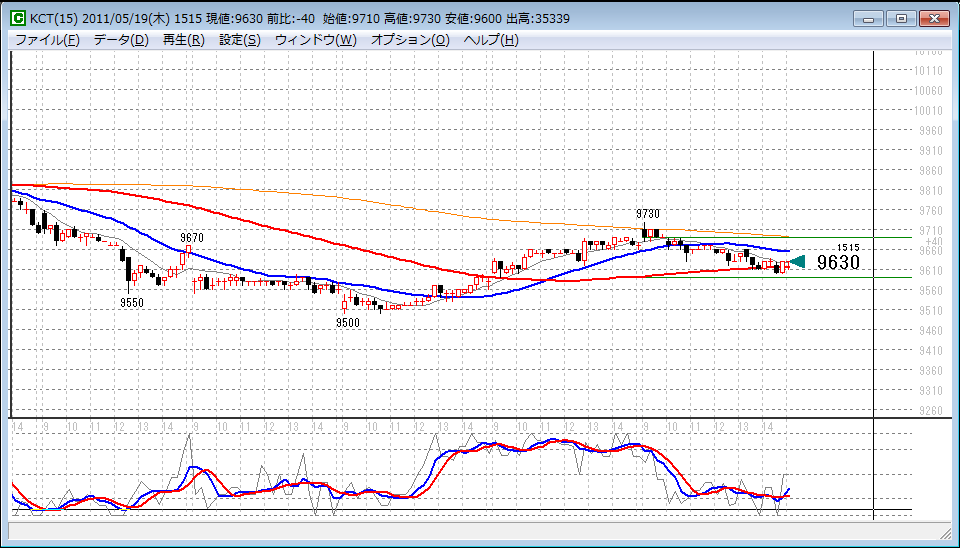Minimize the KCT chart window
960x548 pixels.
coord(868,18)
